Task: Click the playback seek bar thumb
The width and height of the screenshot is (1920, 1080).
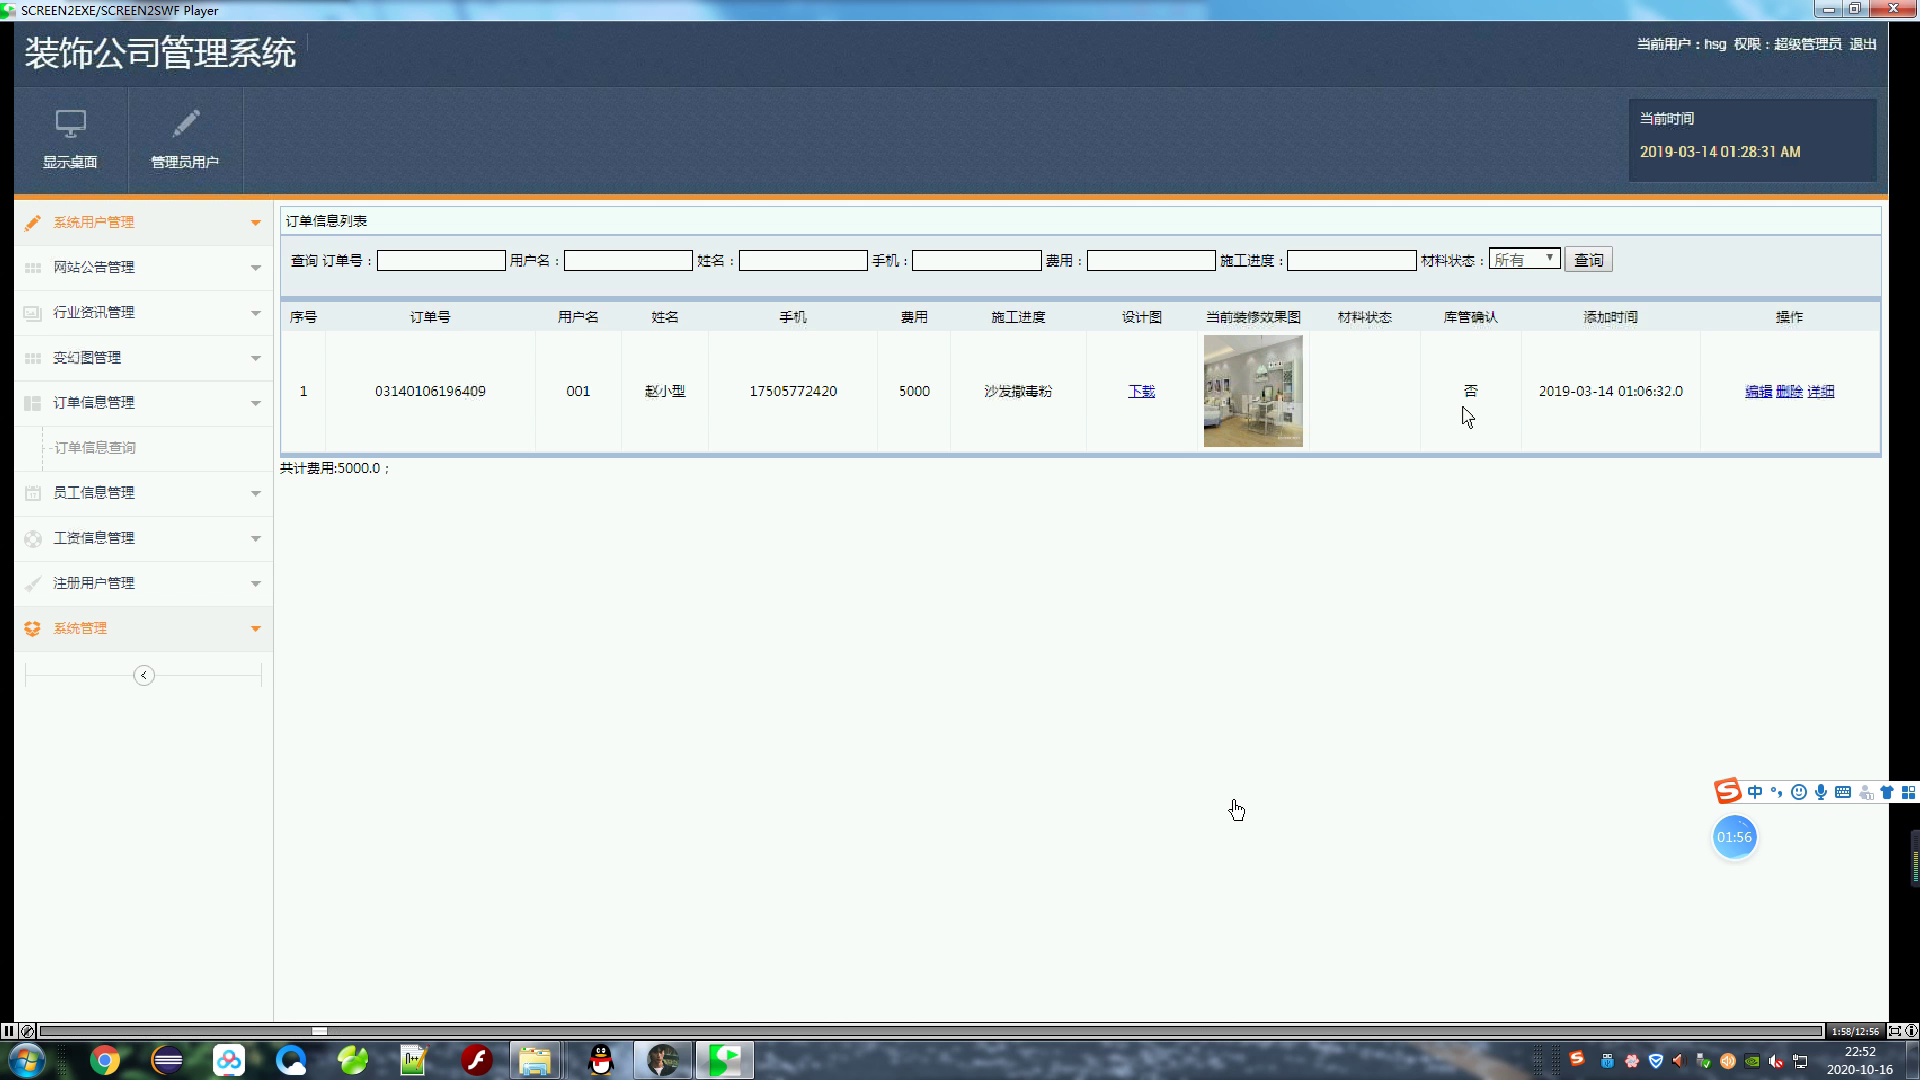Action: click(319, 1031)
